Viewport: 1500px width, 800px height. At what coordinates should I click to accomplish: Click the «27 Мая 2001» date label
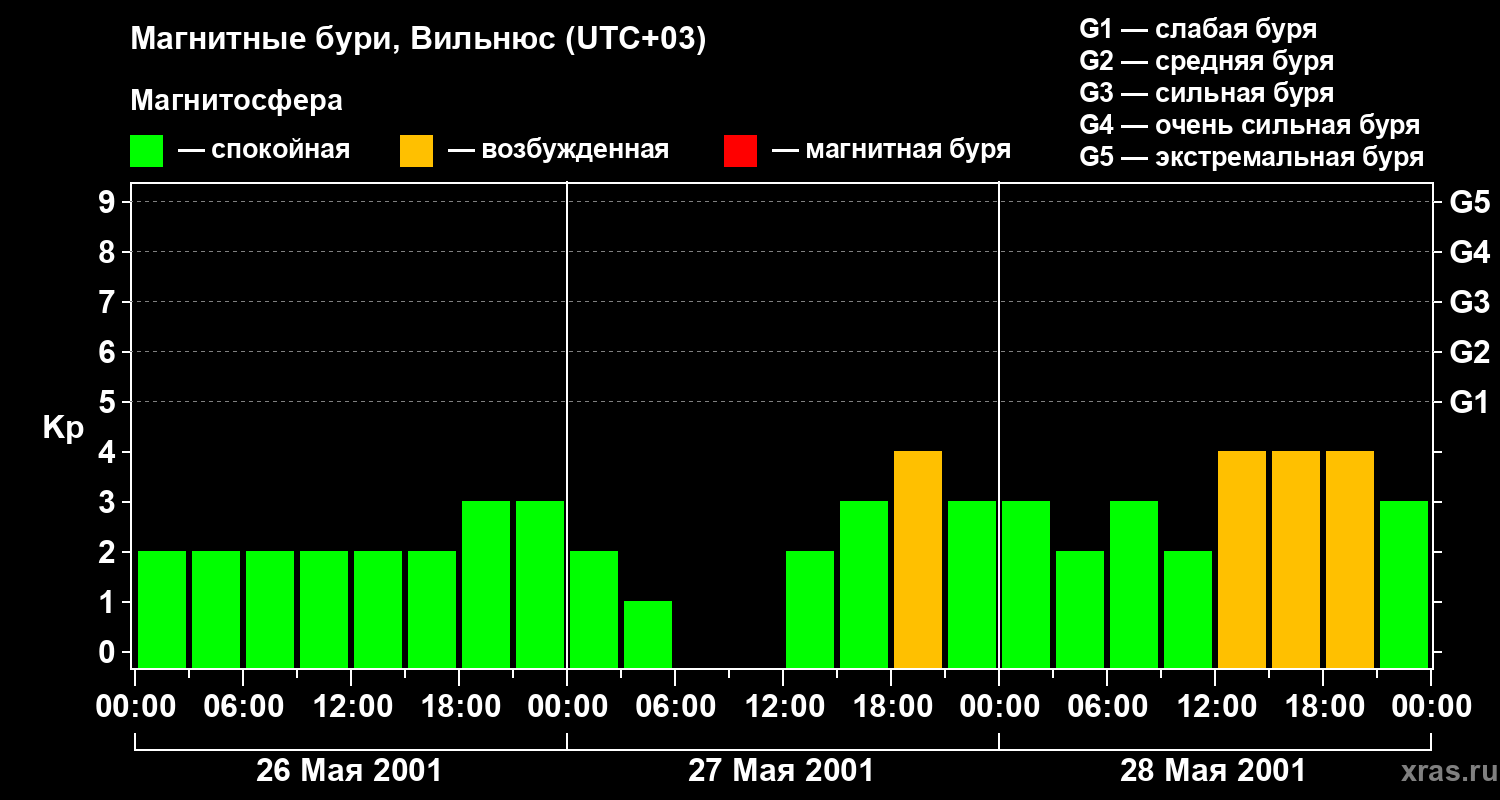coord(781,771)
